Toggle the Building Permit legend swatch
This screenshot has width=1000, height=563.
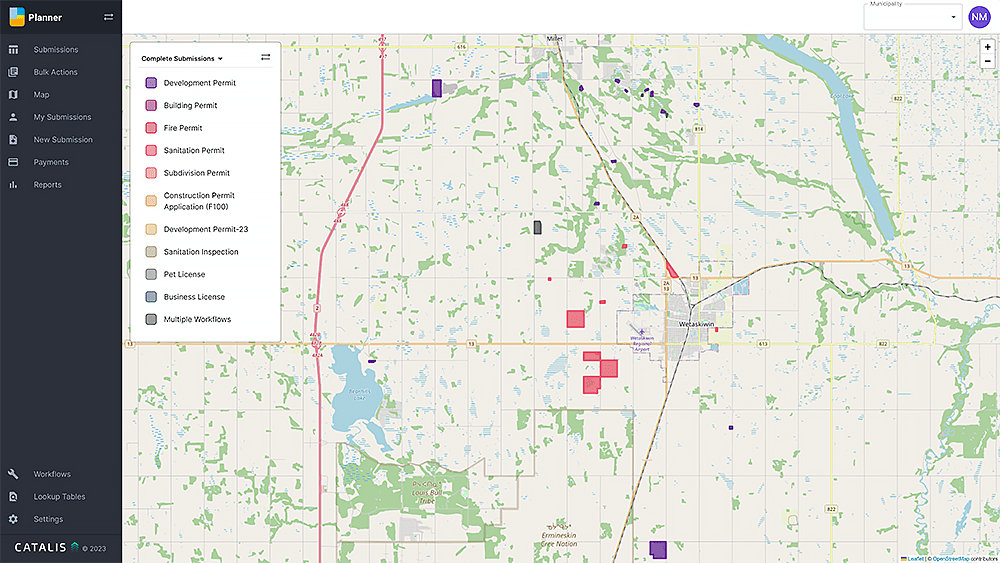point(151,105)
